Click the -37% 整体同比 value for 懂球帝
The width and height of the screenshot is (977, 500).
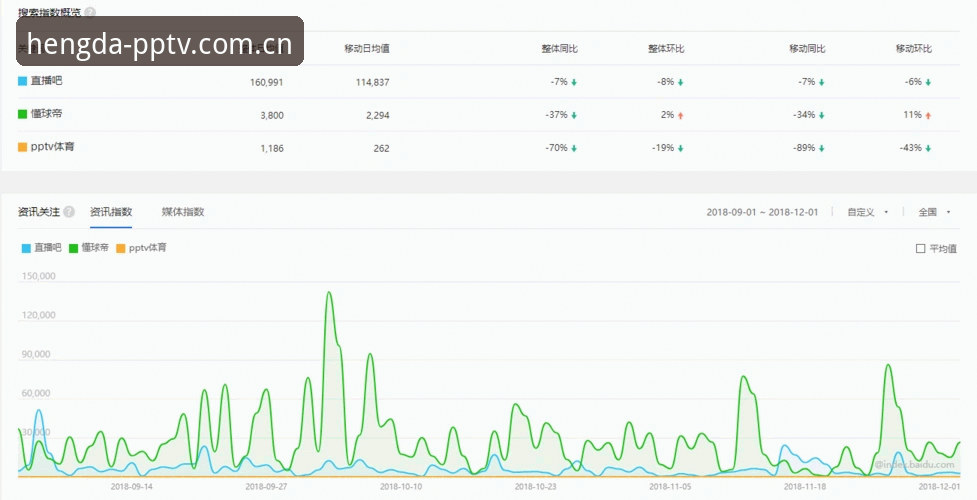557,115
